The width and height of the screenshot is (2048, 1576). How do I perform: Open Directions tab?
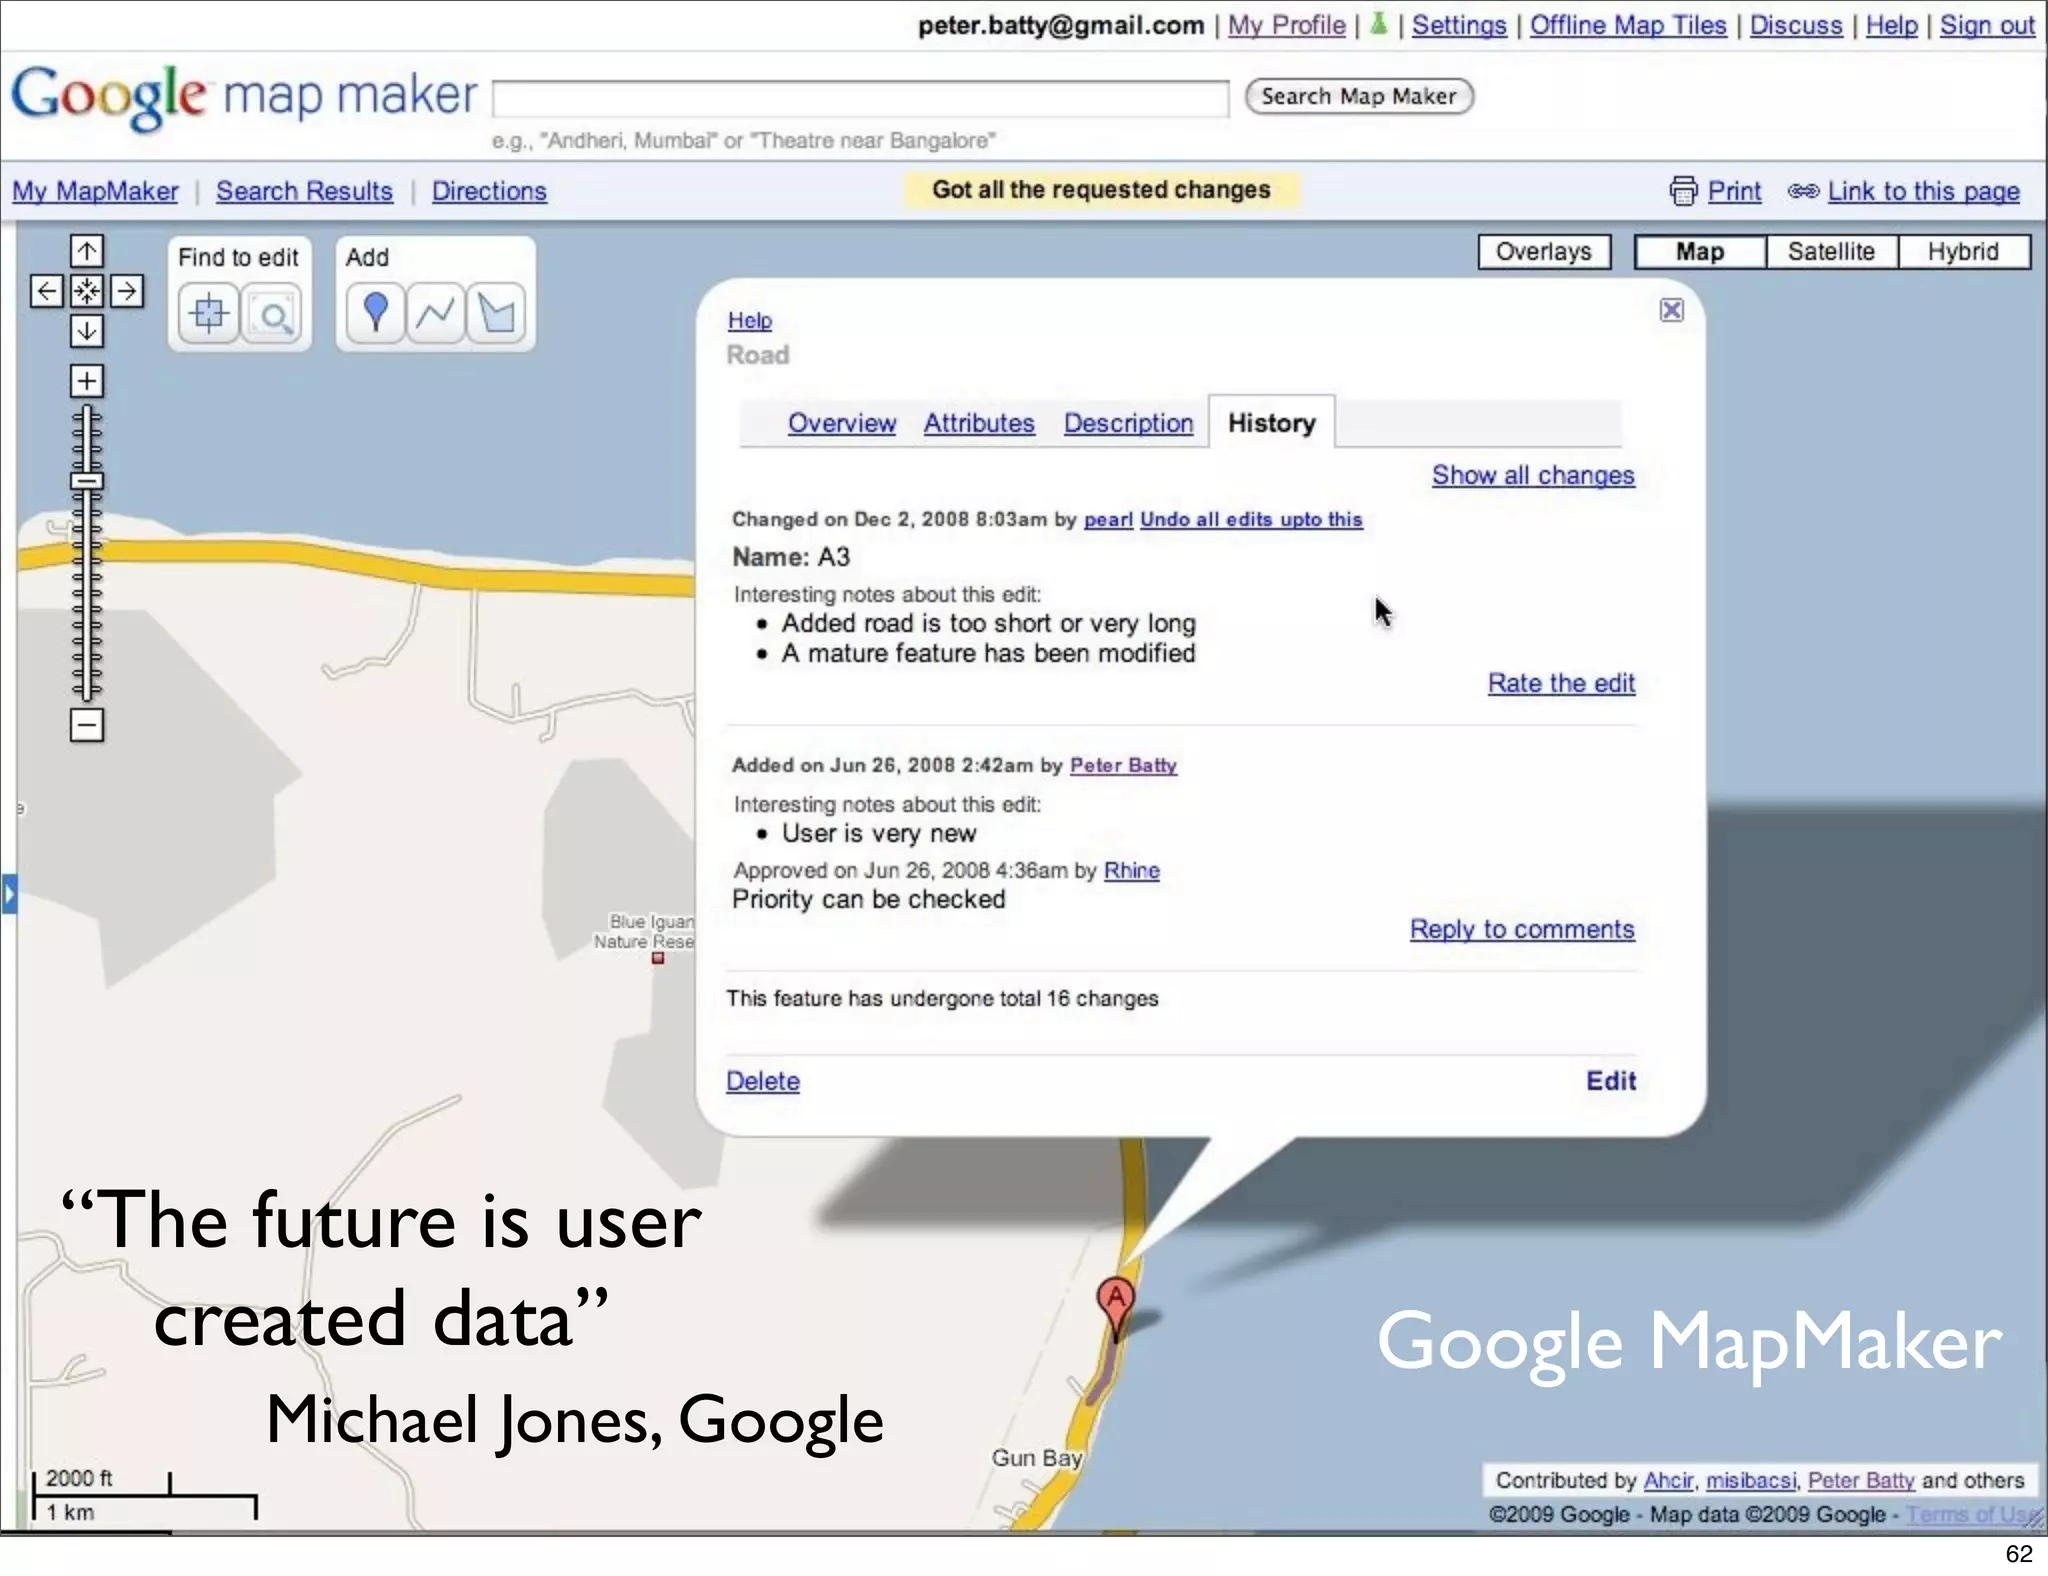[x=489, y=191]
